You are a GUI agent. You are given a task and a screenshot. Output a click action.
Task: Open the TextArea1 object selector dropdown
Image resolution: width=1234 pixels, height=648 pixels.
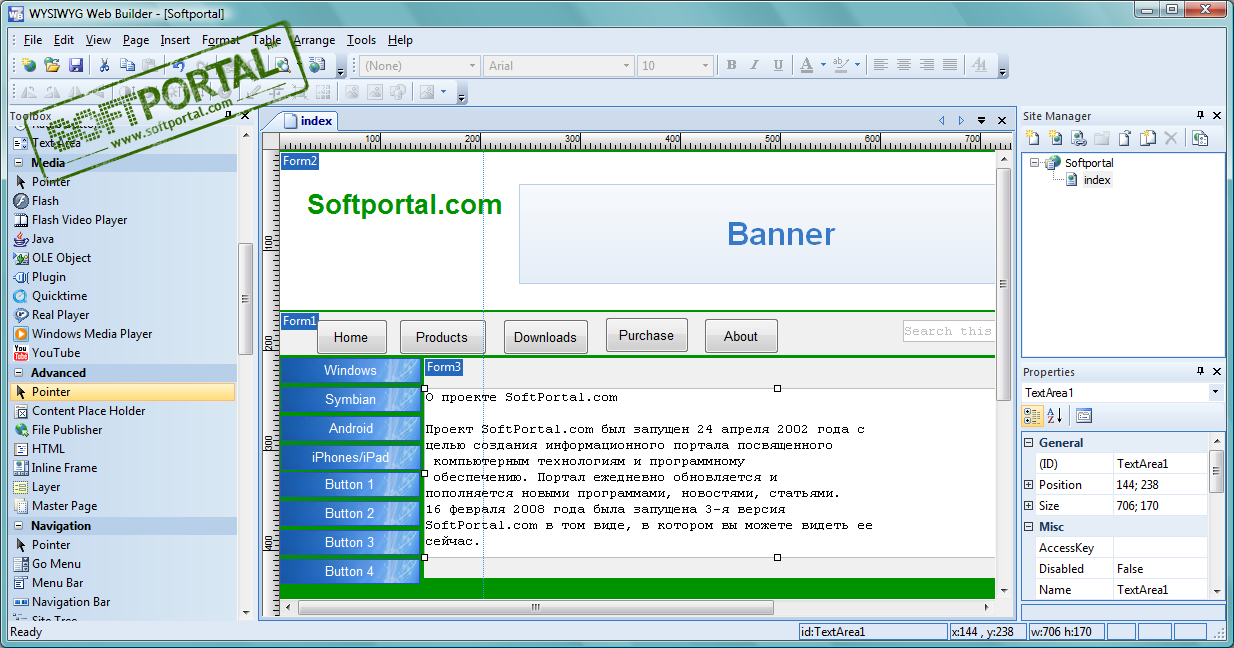coord(1216,393)
